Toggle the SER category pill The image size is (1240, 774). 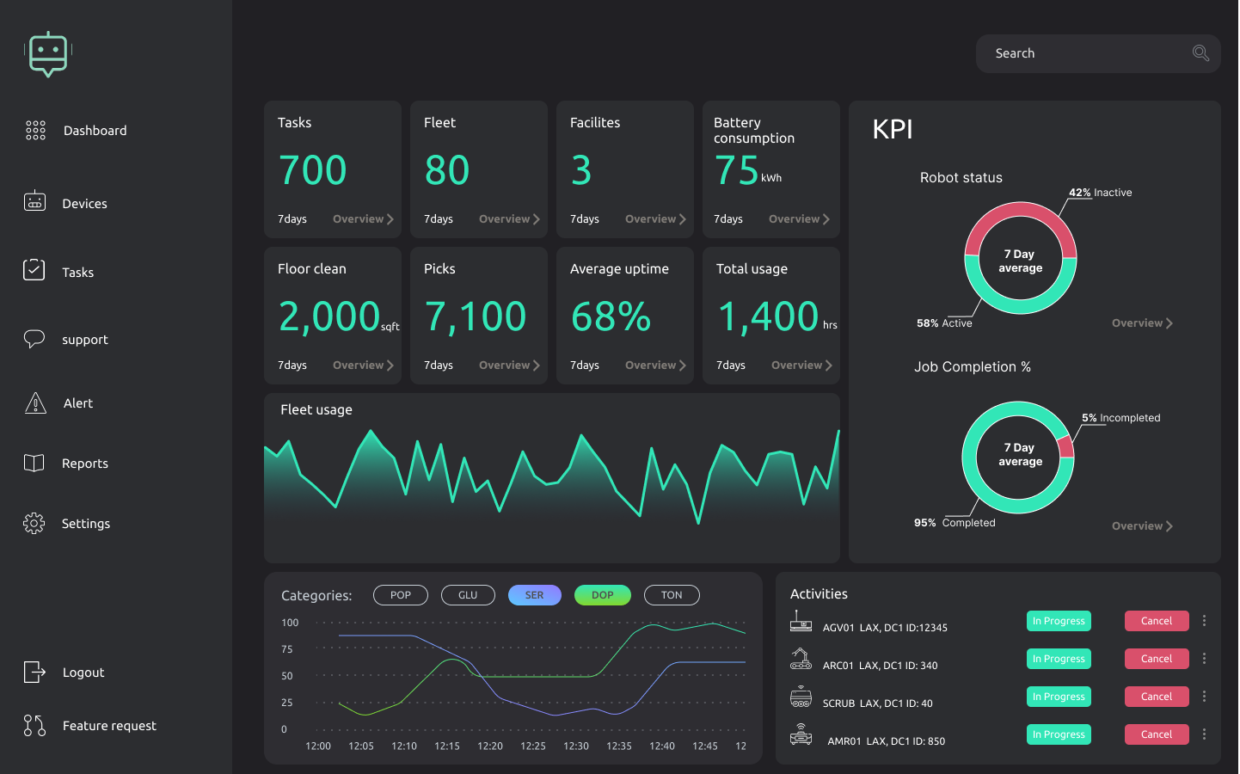(535, 595)
